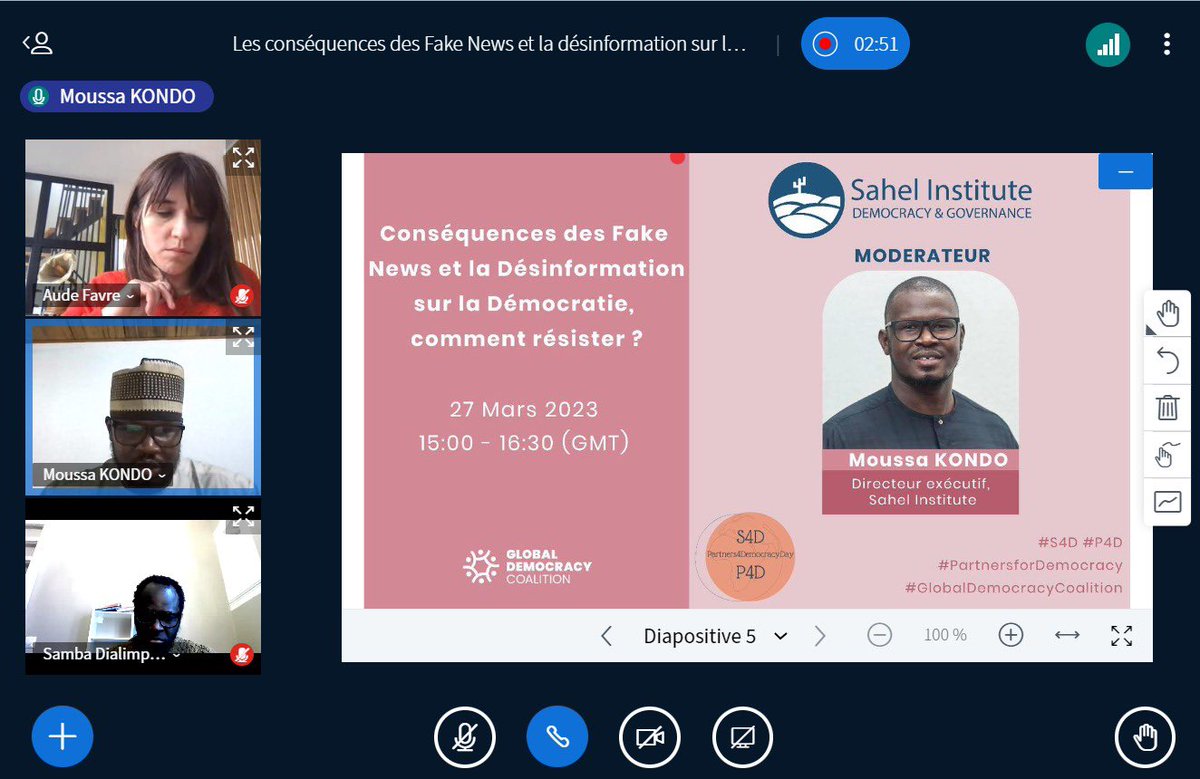Toggle the touch-gesture annotation icon below the trash
This screenshot has width=1200, height=779.
[x=1167, y=455]
